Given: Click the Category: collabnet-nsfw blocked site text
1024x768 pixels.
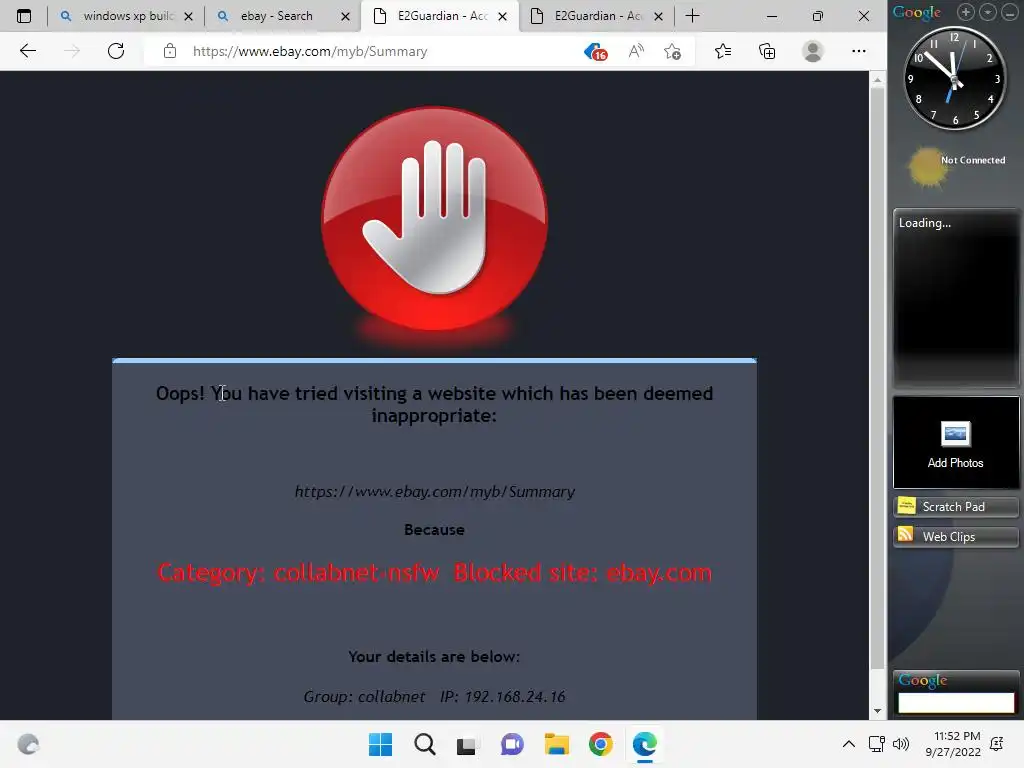Looking at the screenshot, I should point(434,573).
